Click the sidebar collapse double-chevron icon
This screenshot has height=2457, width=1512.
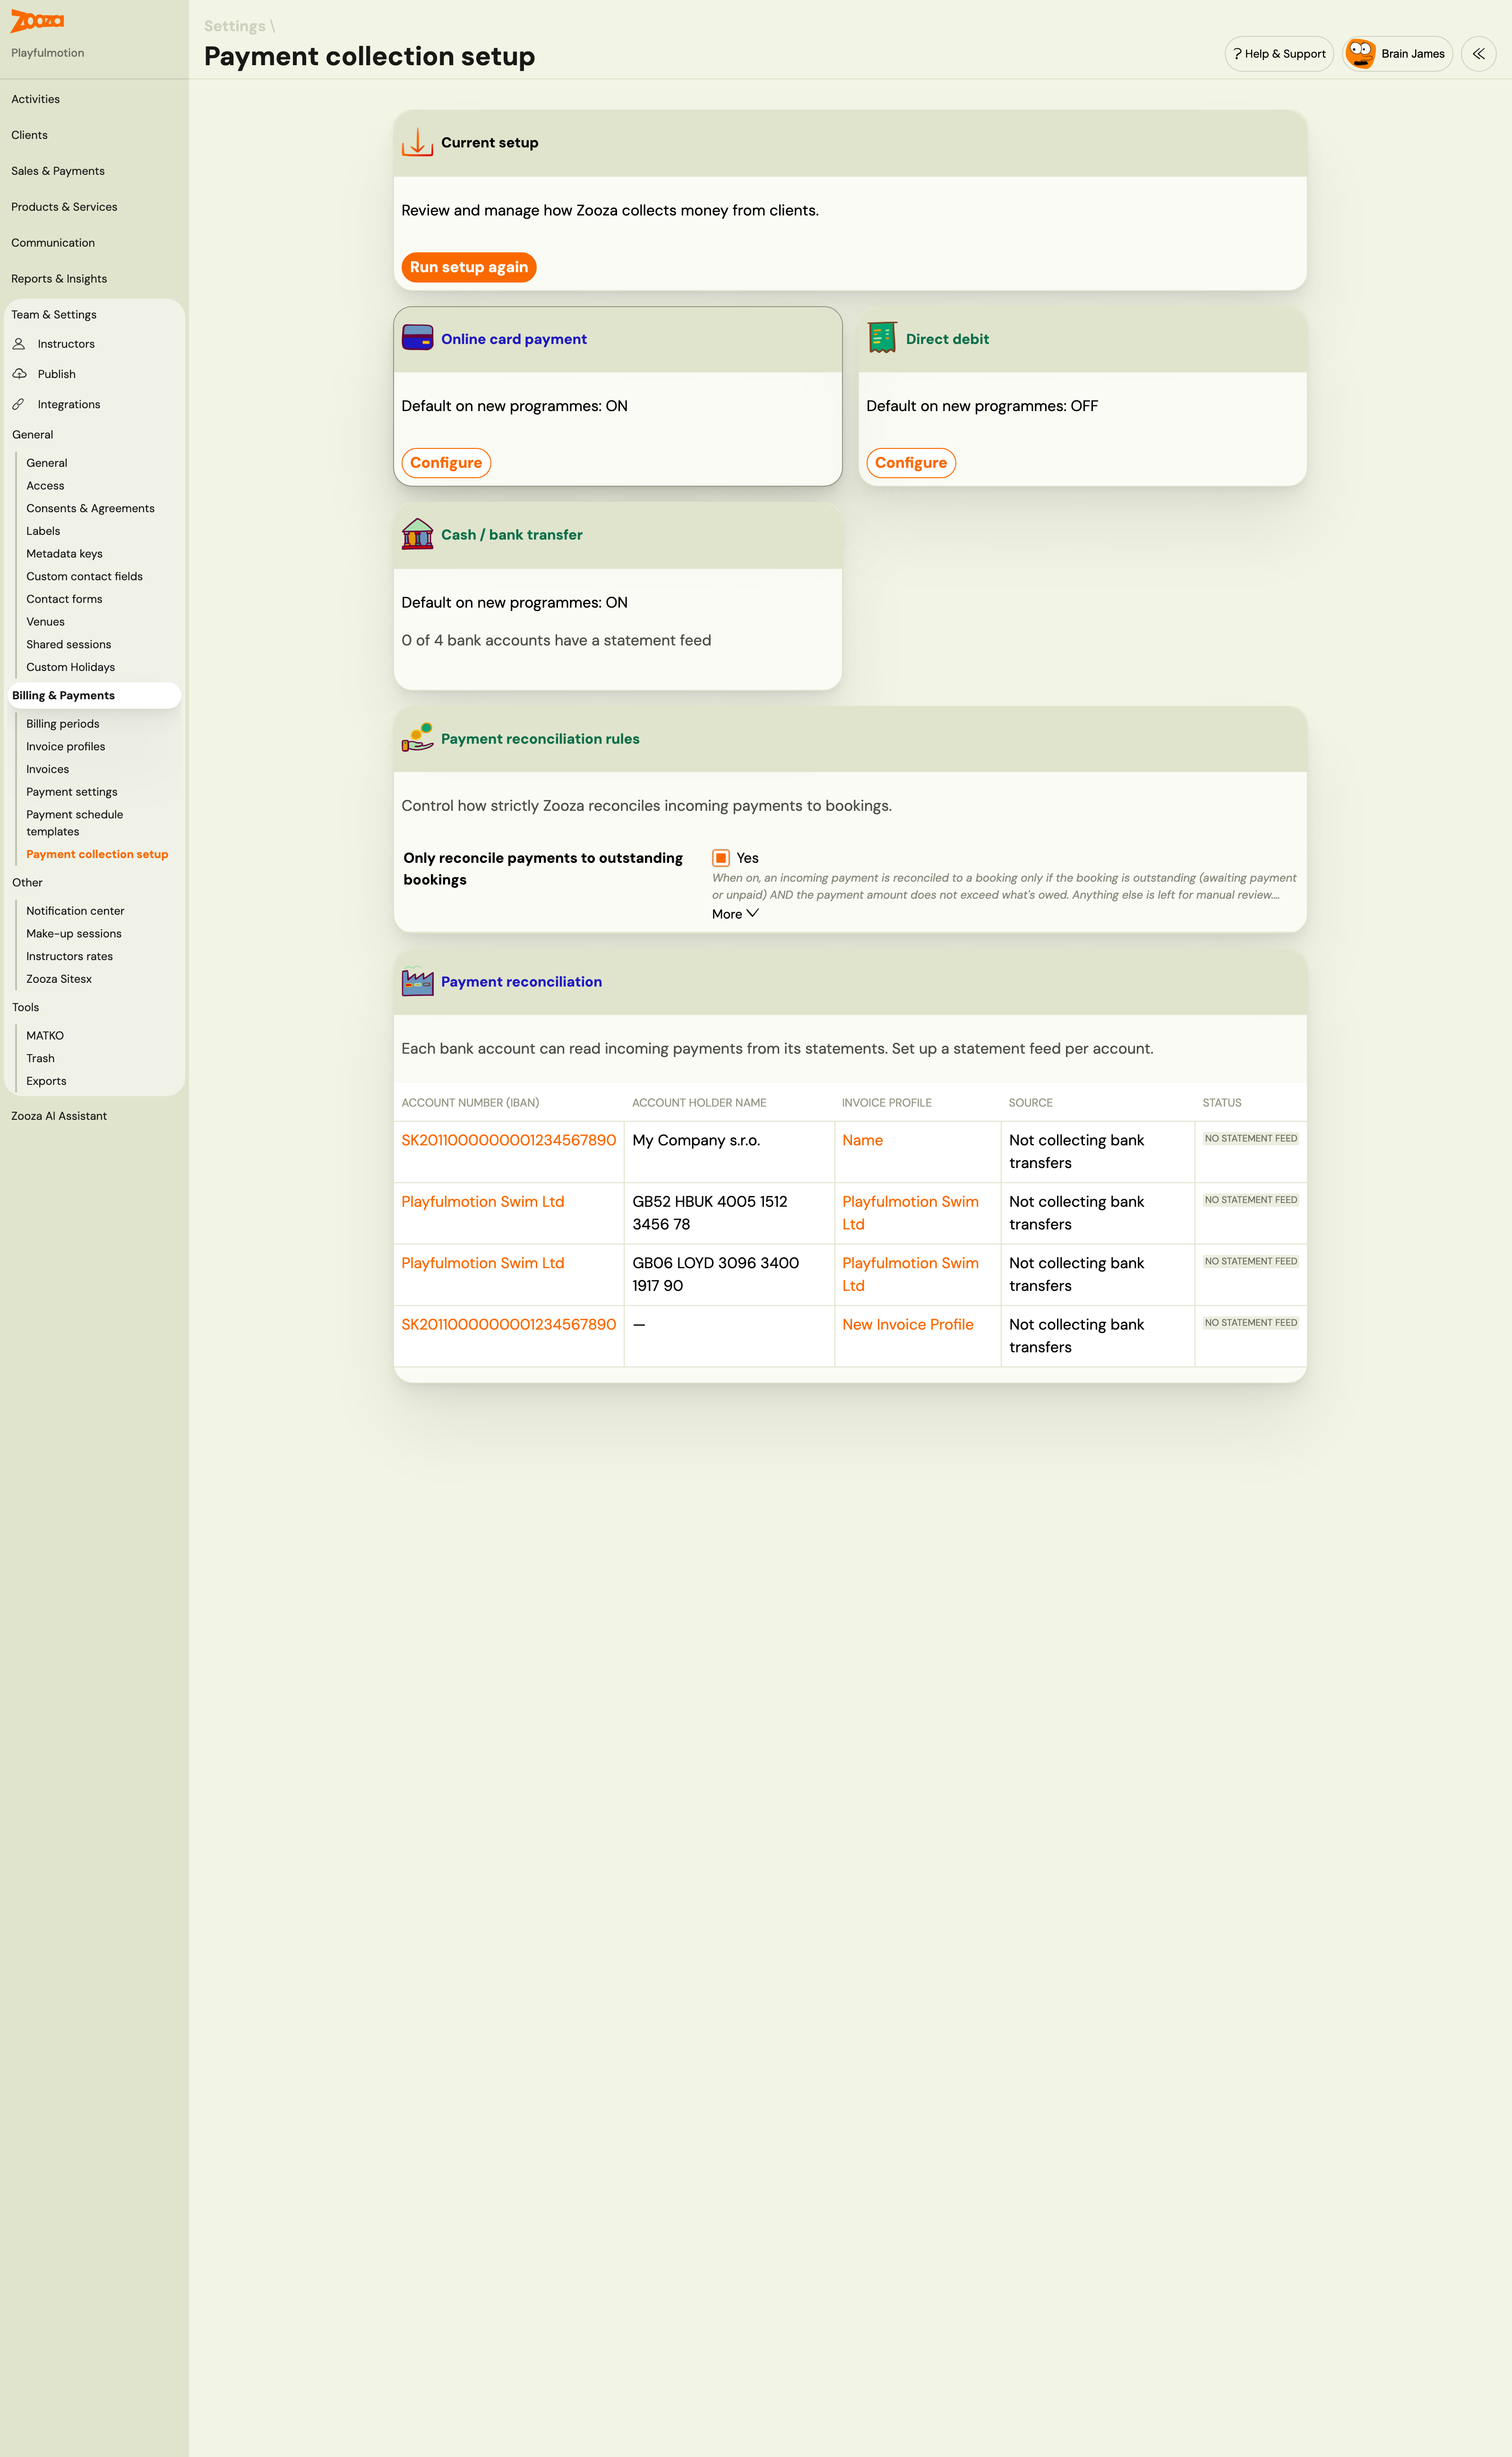(1478, 54)
